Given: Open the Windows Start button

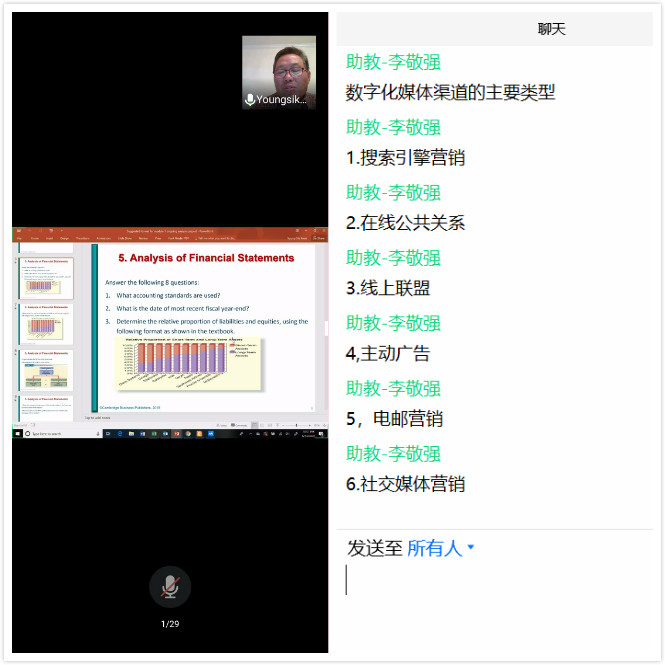Looking at the screenshot, I should (18, 434).
